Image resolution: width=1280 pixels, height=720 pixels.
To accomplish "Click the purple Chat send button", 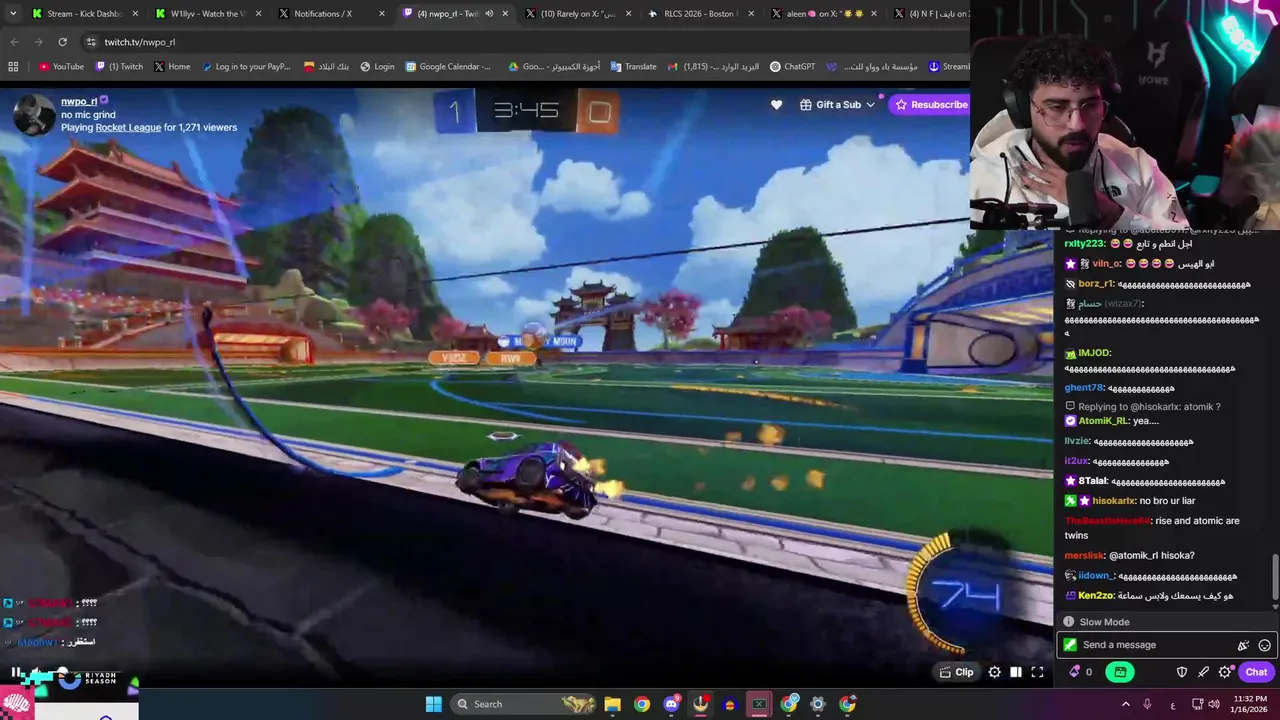I will pos(1256,672).
